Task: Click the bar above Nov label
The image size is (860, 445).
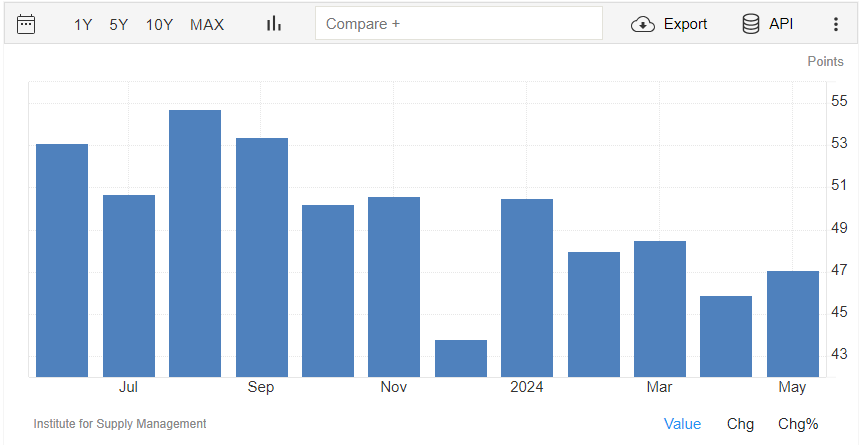Action: coord(394,287)
